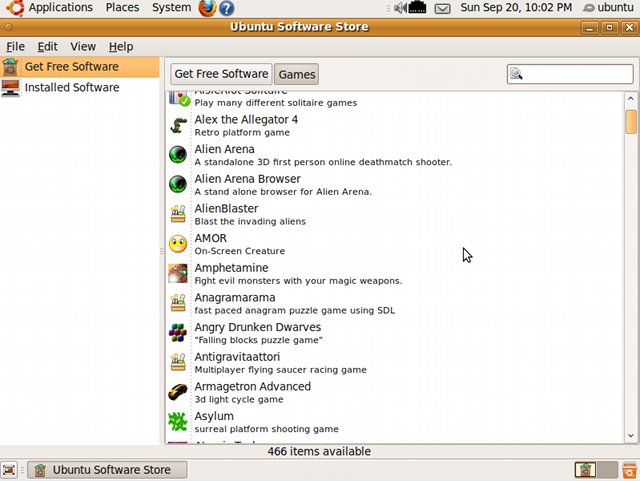Click '3d light cycle game' description

(x=239, y=400)
